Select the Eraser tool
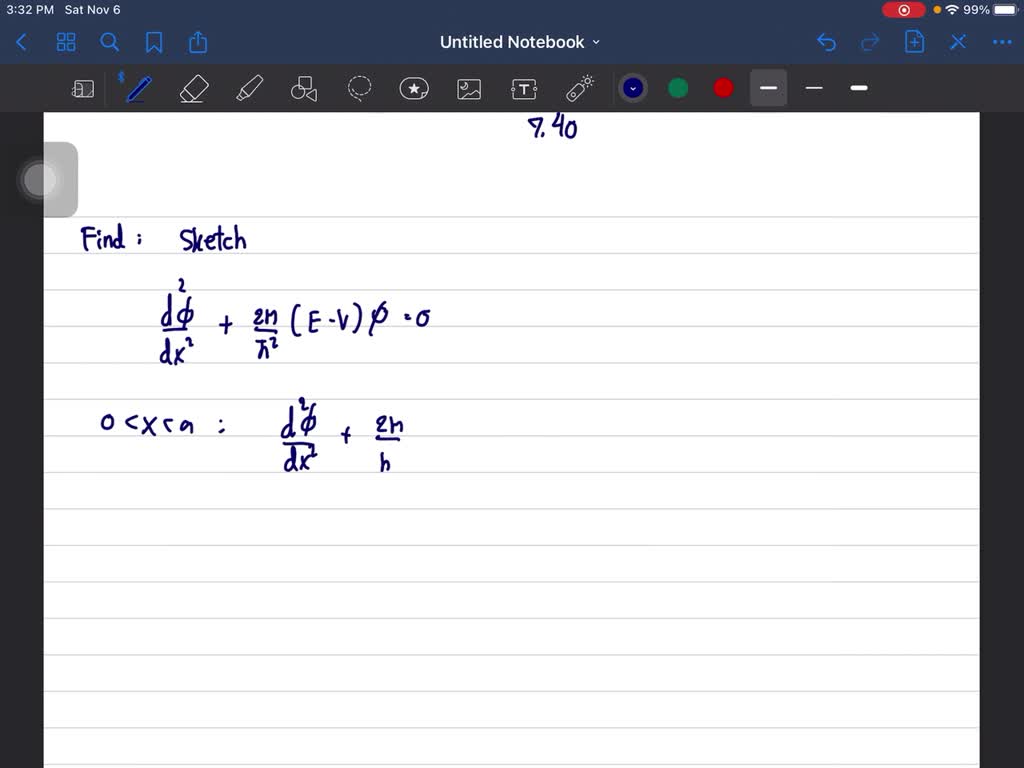This screenshot has height=768, width=1024. [193, 88]
